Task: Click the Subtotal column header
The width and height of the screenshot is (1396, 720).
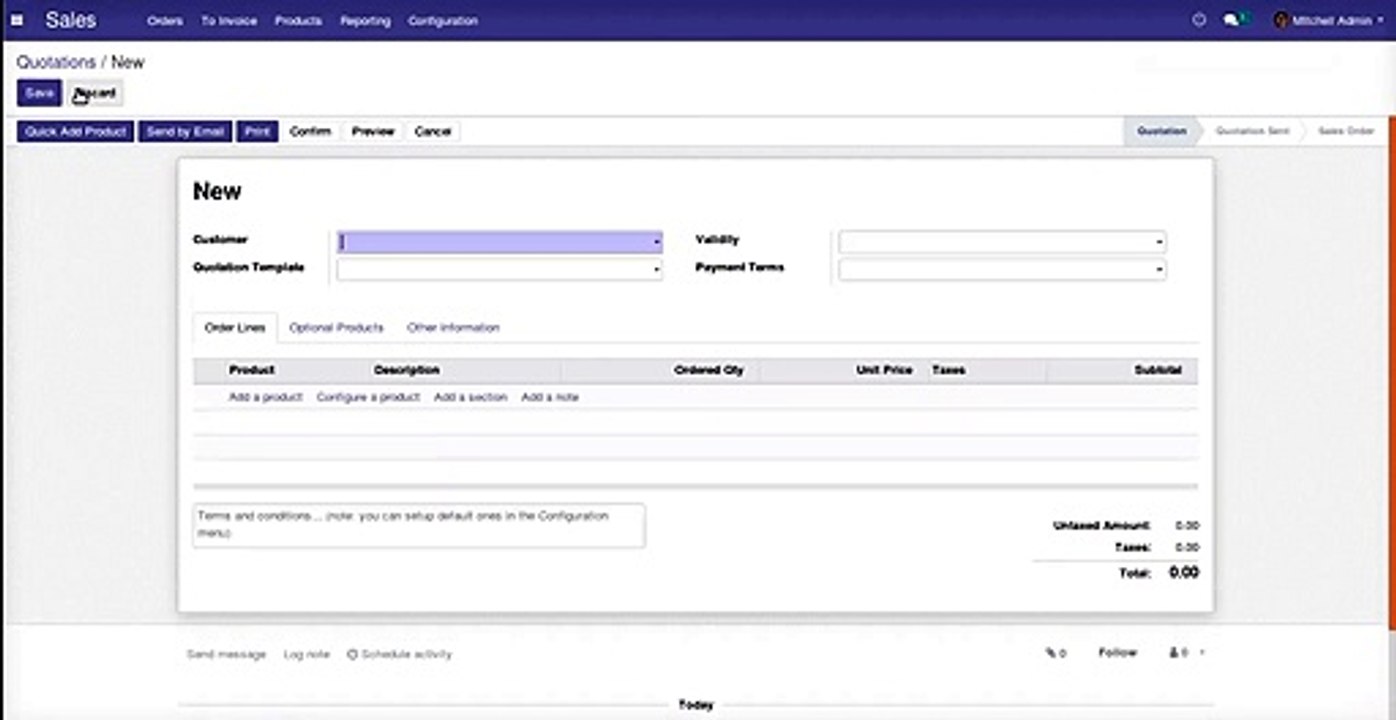Action: 1158,370
